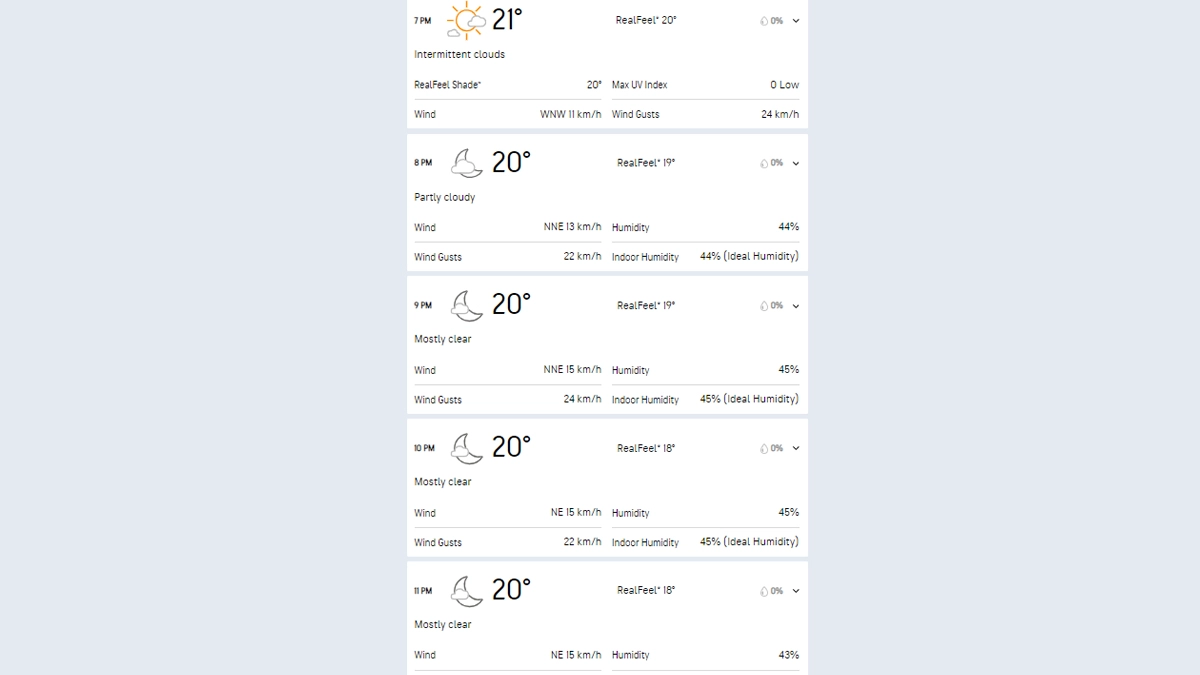Screen dimensions: 1200x675
Task: Click the 11 PM mostly clear moon icon
Action: [x=466, y=591]
